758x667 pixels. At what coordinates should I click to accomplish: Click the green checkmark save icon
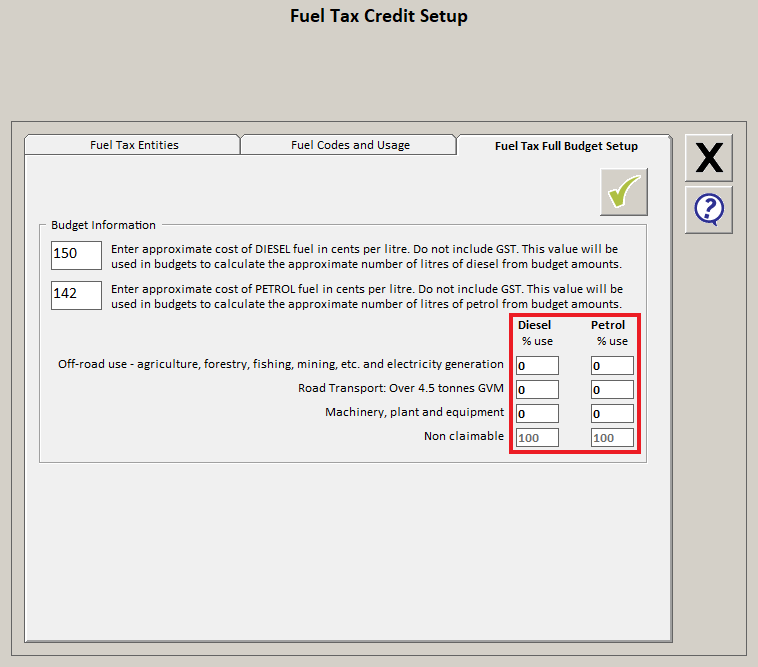click(x=624, y=192)
